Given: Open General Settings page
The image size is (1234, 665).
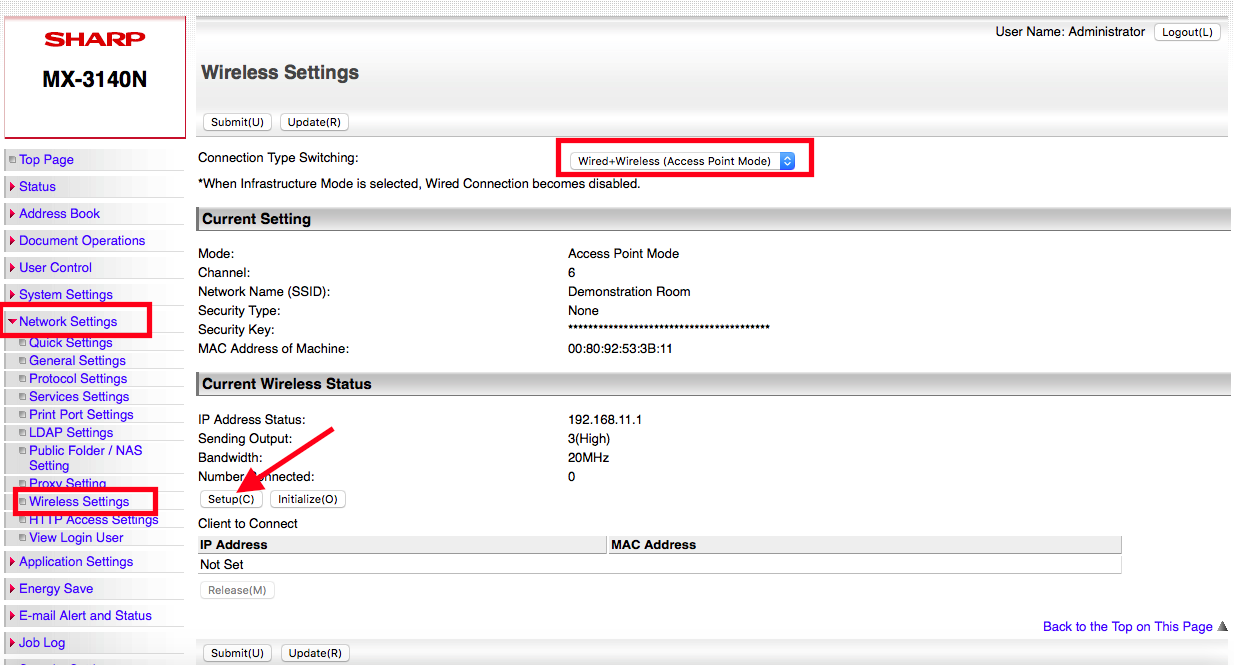Looking at the screenshot, I should point(77,361).
